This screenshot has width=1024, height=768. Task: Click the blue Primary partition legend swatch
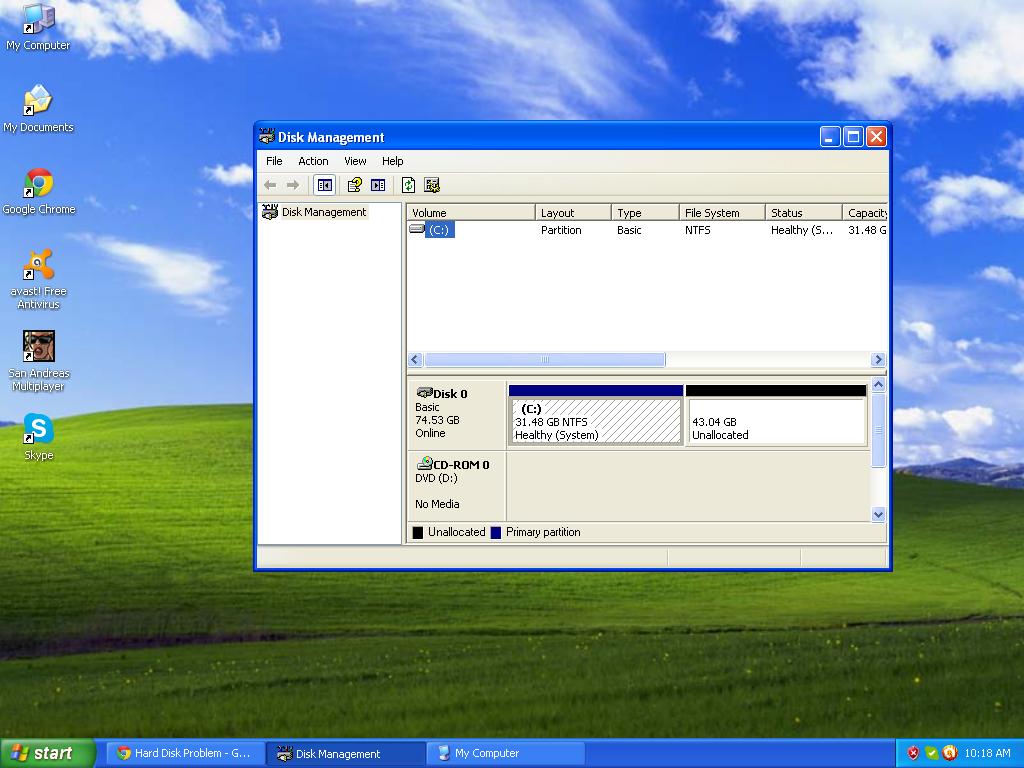coord(496,532)
